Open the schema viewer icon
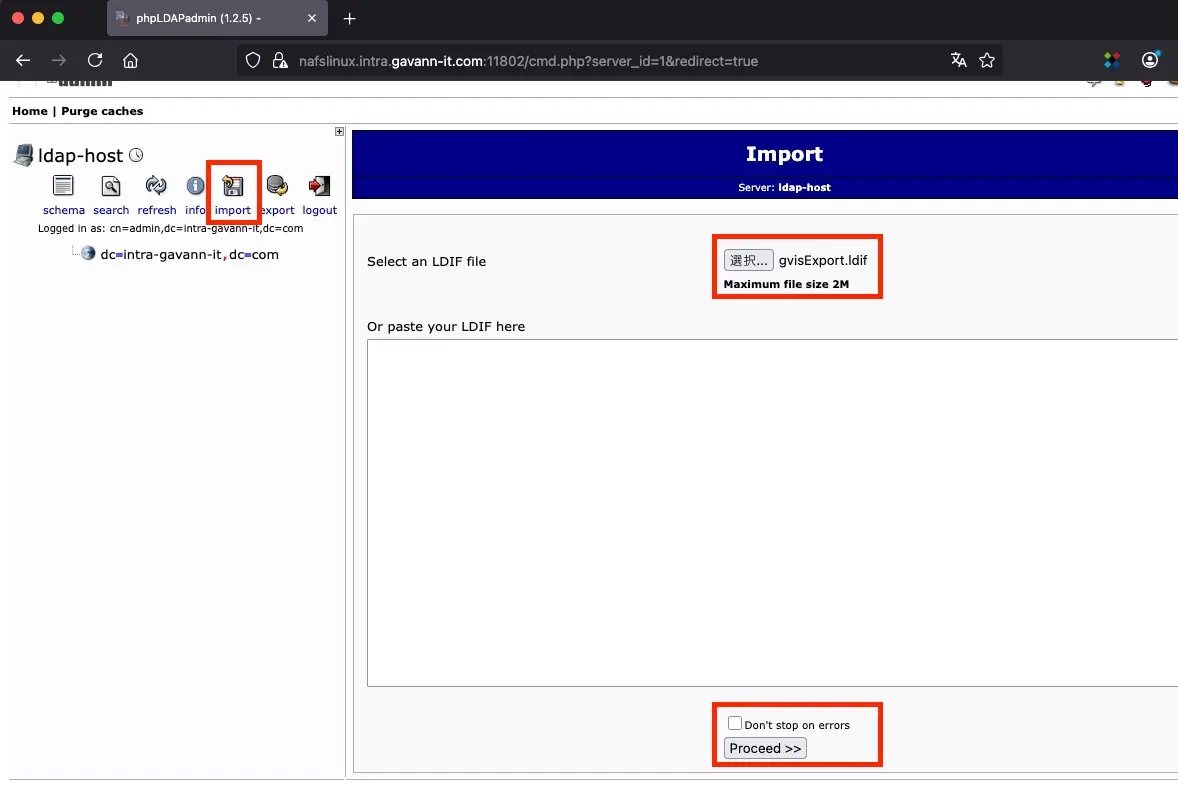The image size is (1178, 797). pyautogui.click(x=63, y=186)
